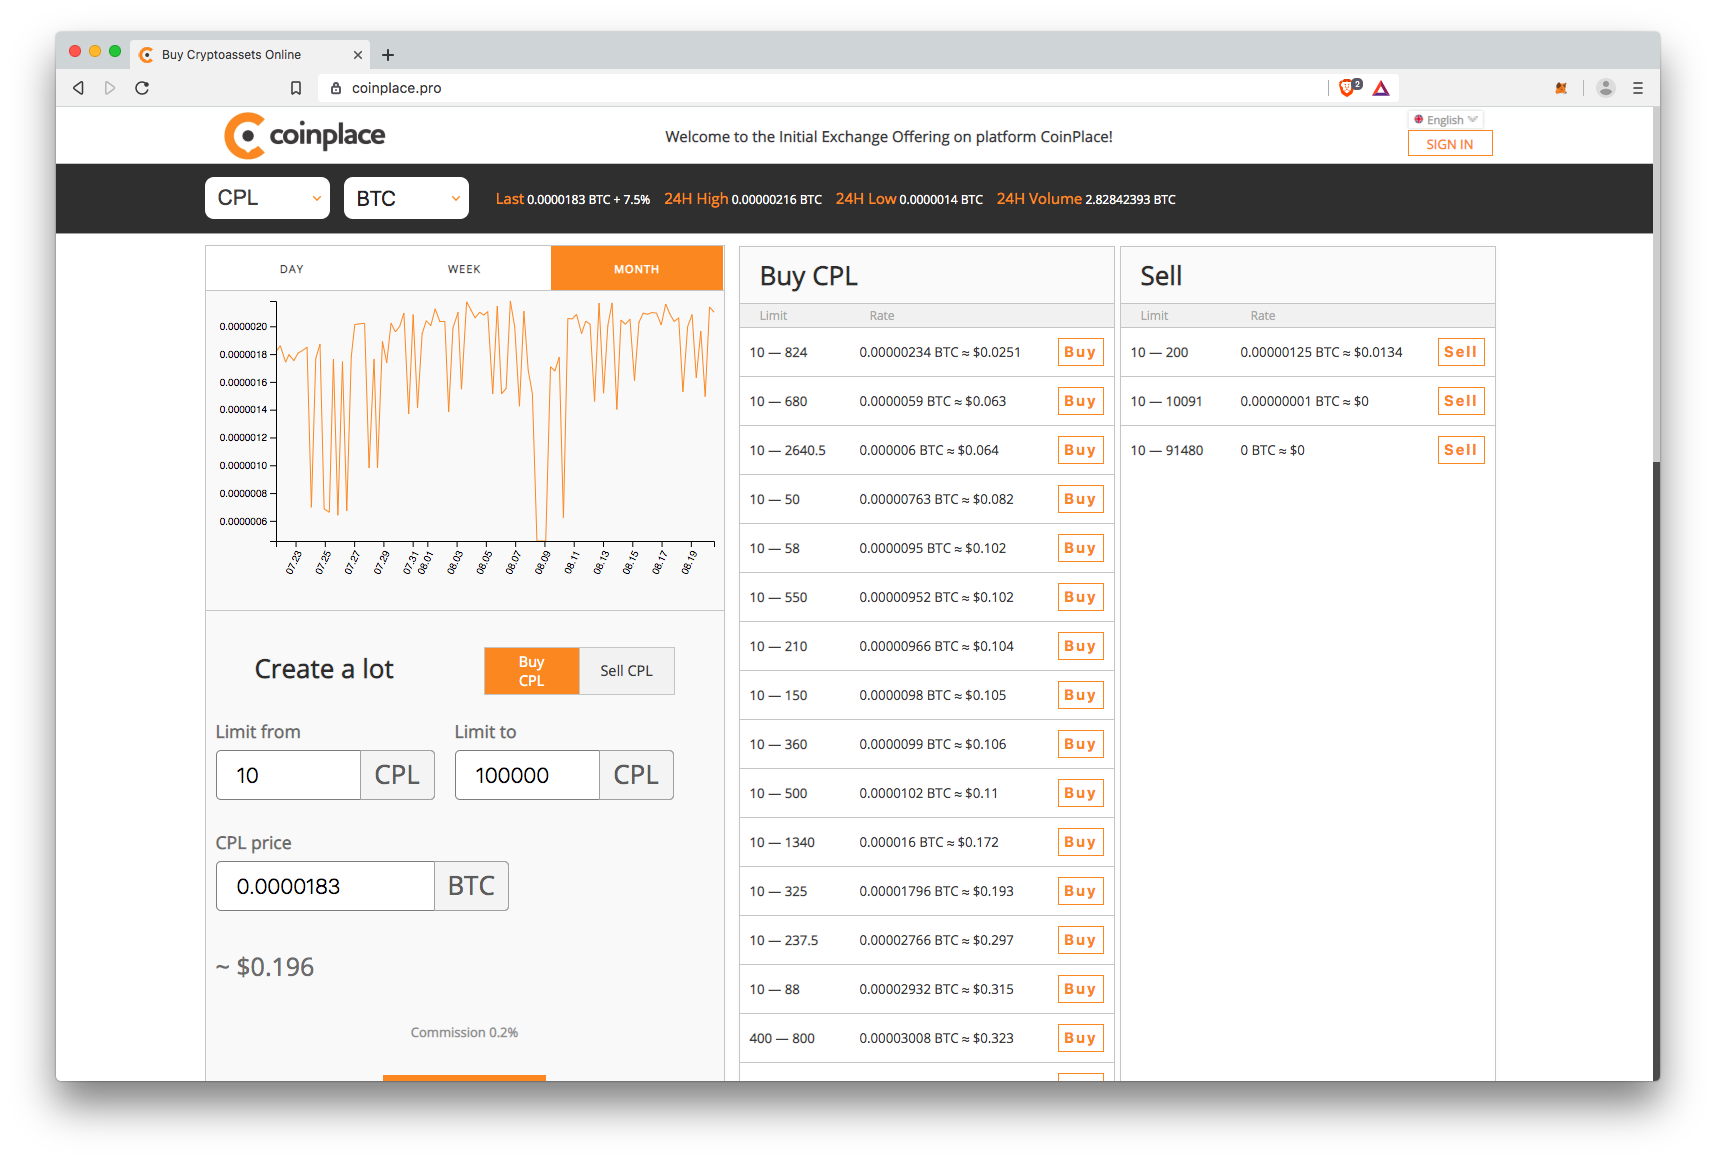Screen dimensions: 1716x1161
Task: Switch chart to DAY view
Action: click(292, 269)
